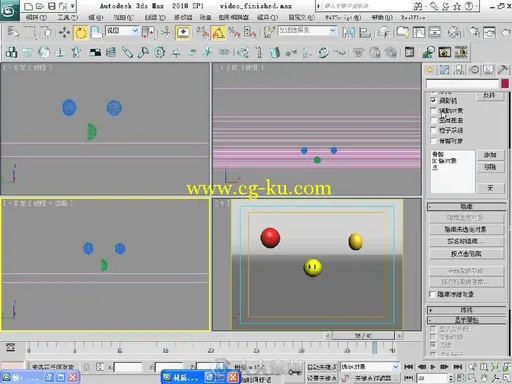Screen dimensions: 512x384
Task: Click the current frame spinner arrows
Action: 451,378
